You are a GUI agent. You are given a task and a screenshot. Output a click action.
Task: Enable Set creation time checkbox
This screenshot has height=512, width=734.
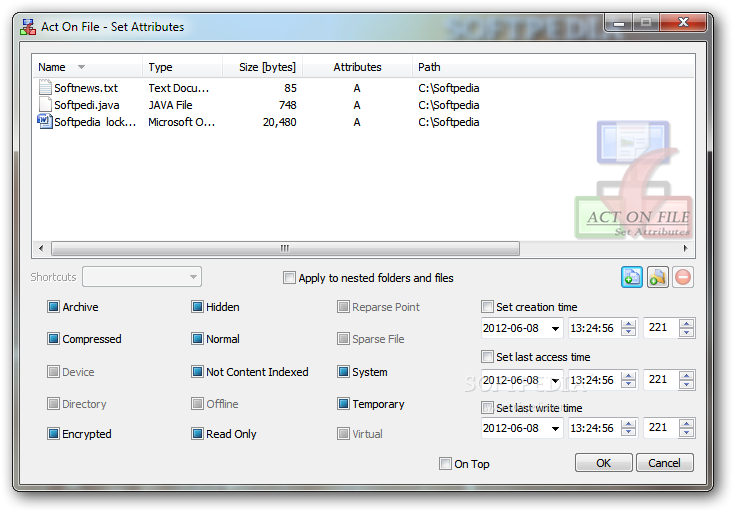pyautogui.click(x=487, y=307)
